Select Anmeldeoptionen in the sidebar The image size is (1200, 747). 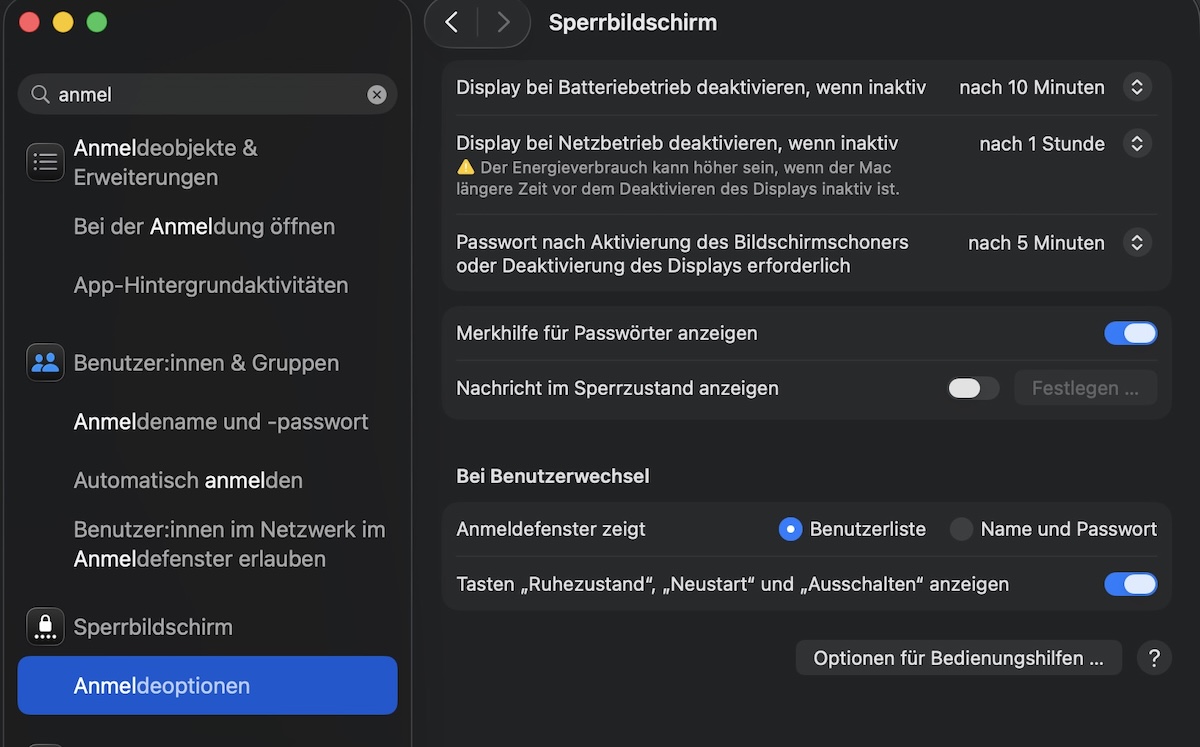coord(207,686)
